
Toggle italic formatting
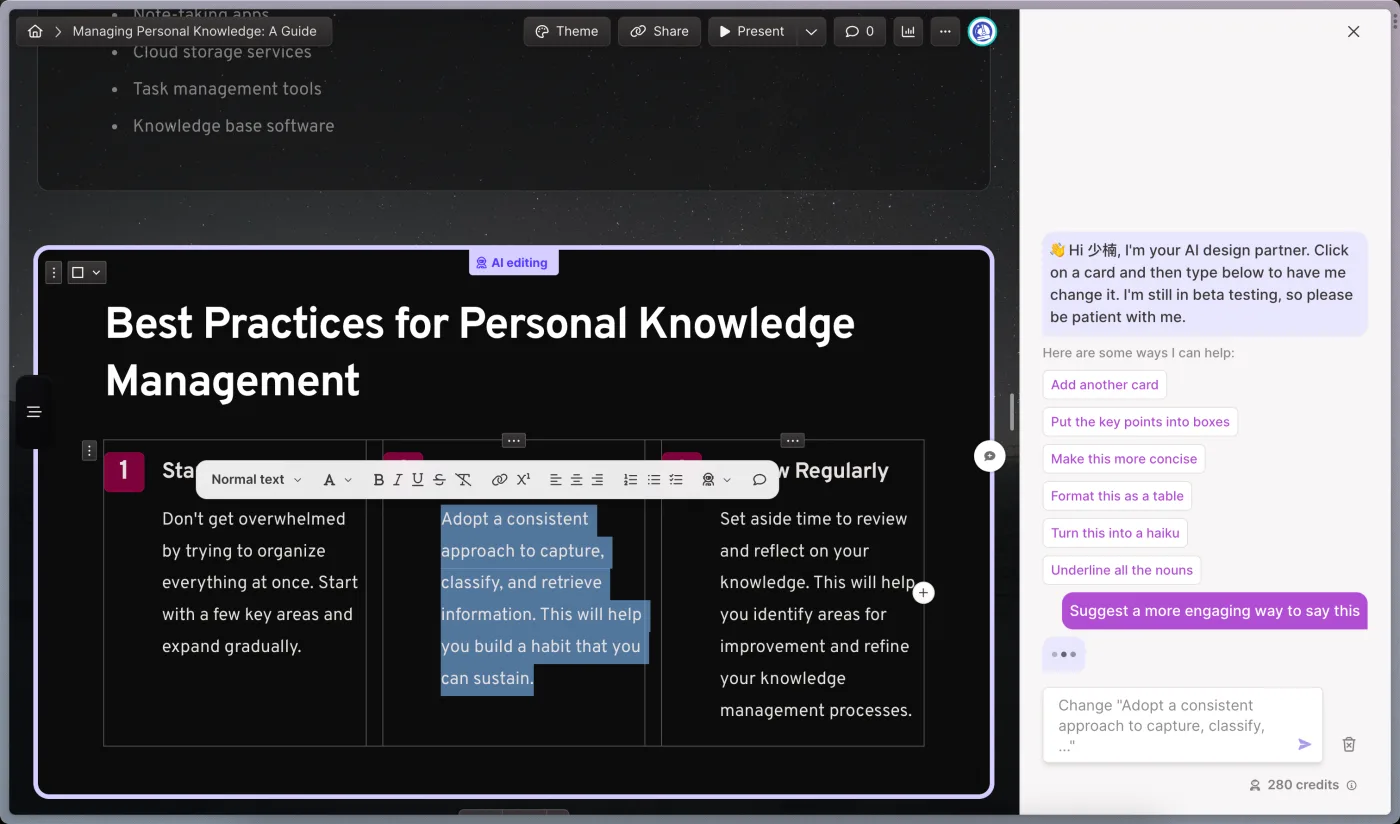coord(397,480)
